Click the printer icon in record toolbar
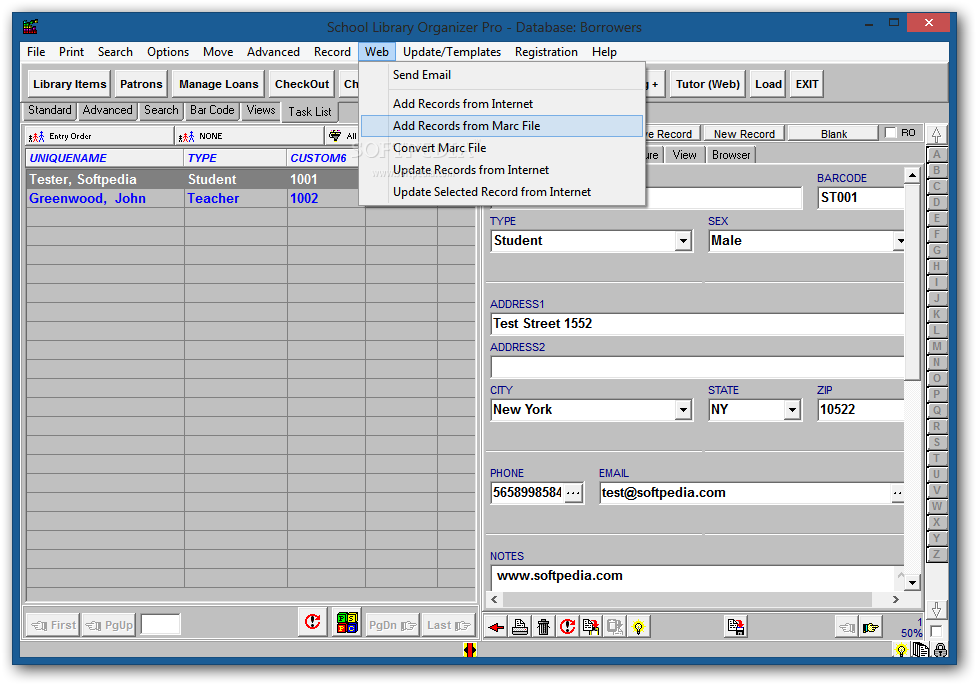 (520, 626)
